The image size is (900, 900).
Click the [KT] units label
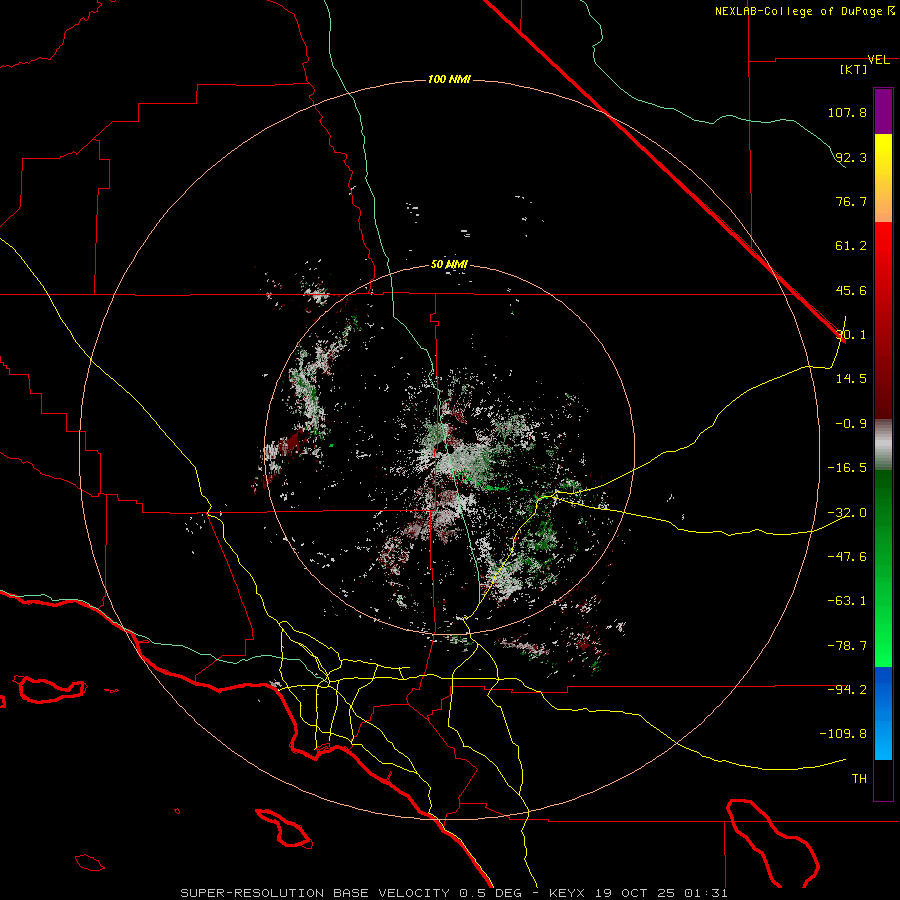854,69
